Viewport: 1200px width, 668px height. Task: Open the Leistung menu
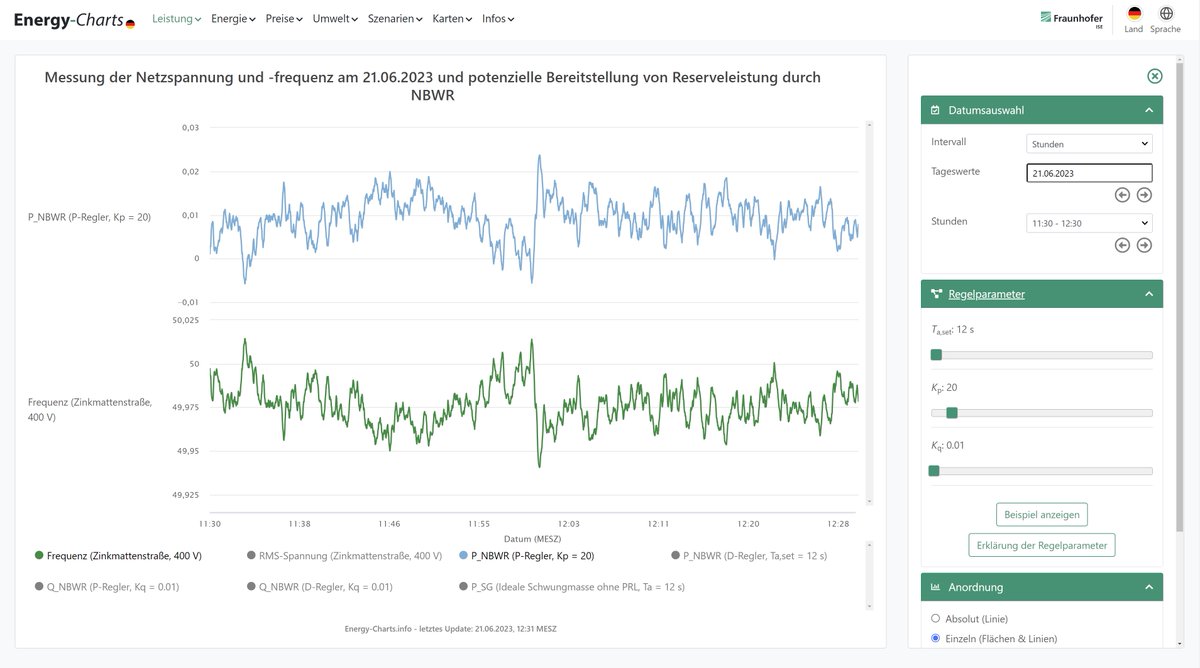tap(176, 19)
